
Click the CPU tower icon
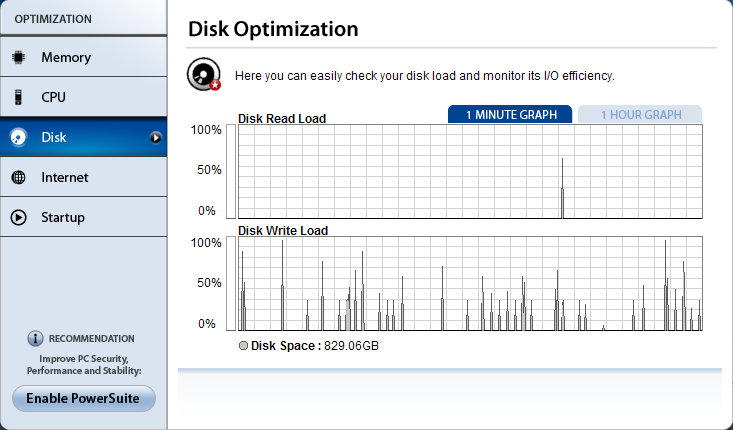[18, 97]
